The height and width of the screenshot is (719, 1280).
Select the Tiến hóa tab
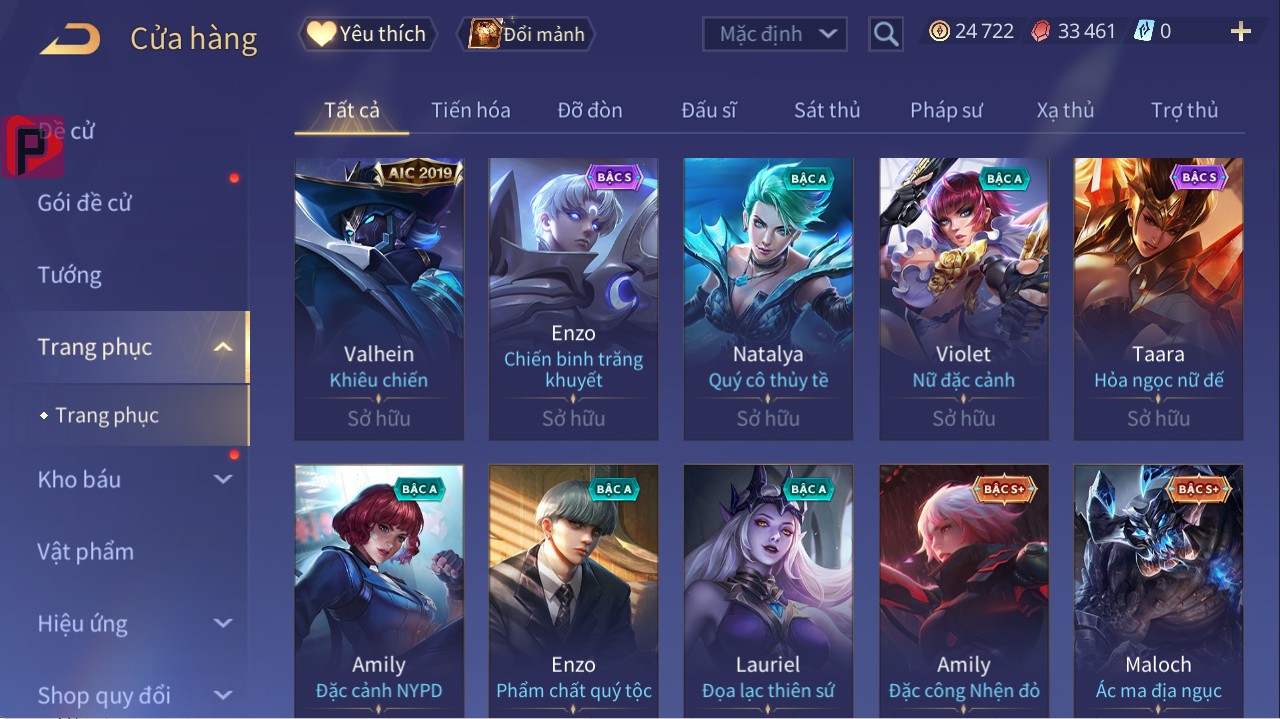[471, 110]
